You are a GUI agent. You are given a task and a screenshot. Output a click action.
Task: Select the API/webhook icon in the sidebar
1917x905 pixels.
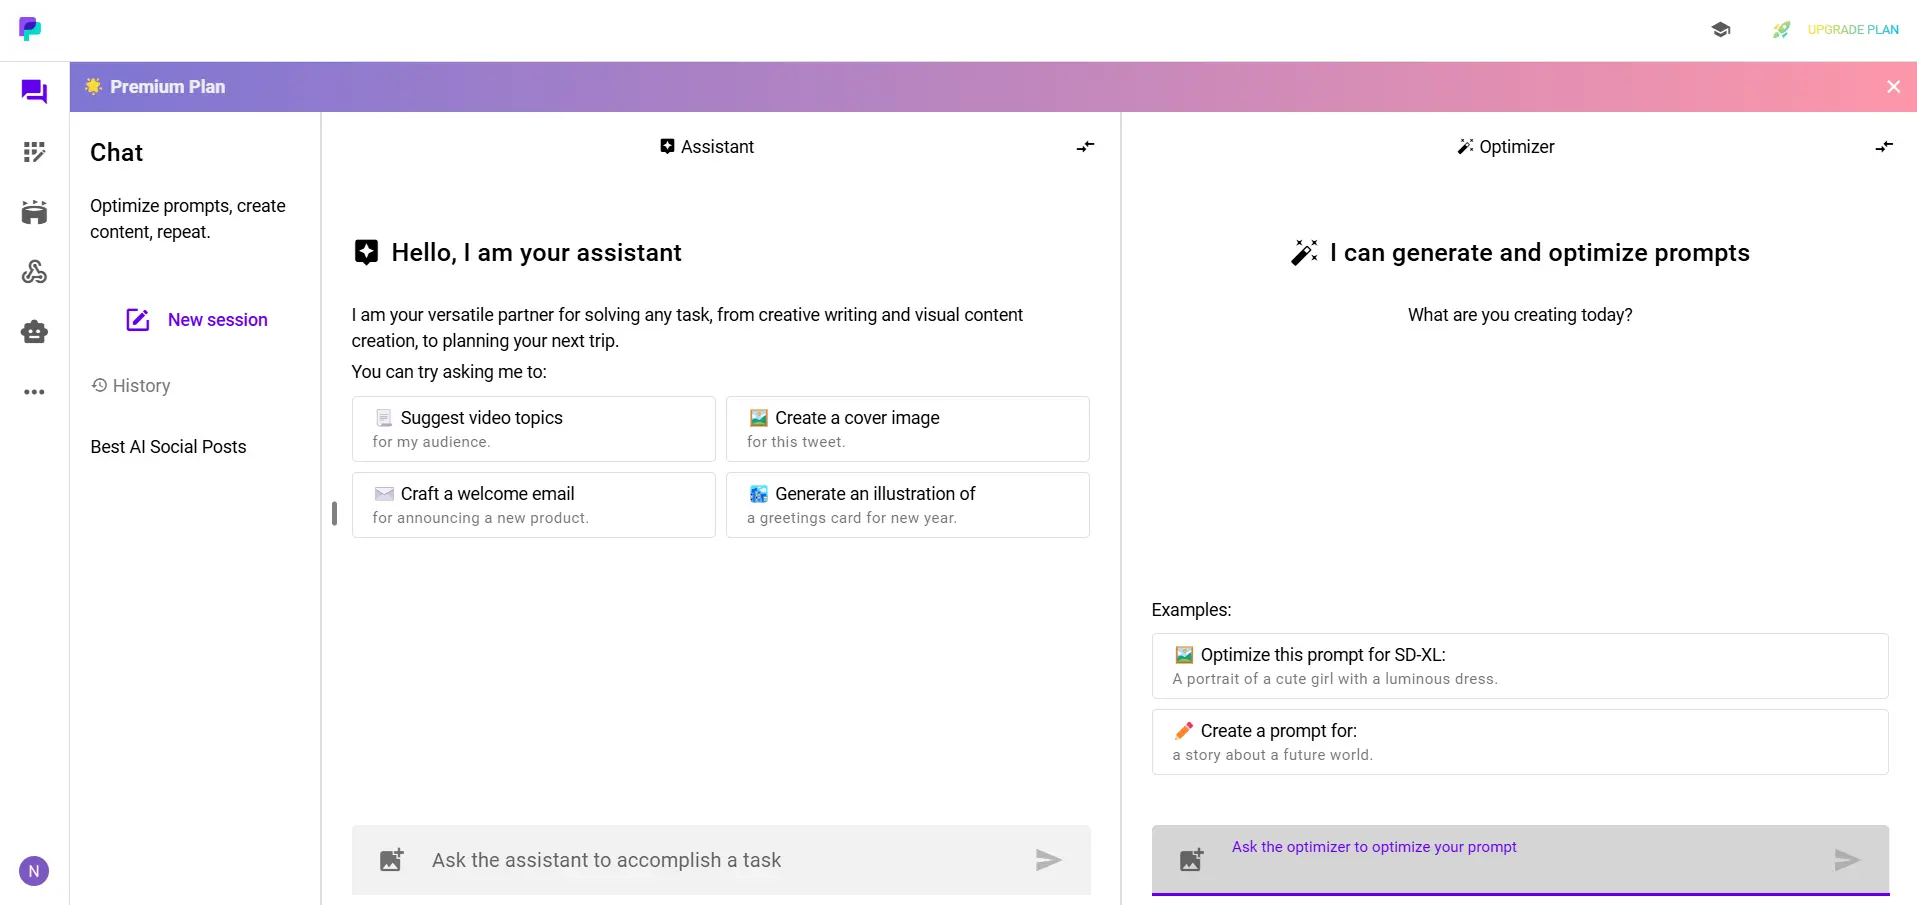click(x=35, y=271)
